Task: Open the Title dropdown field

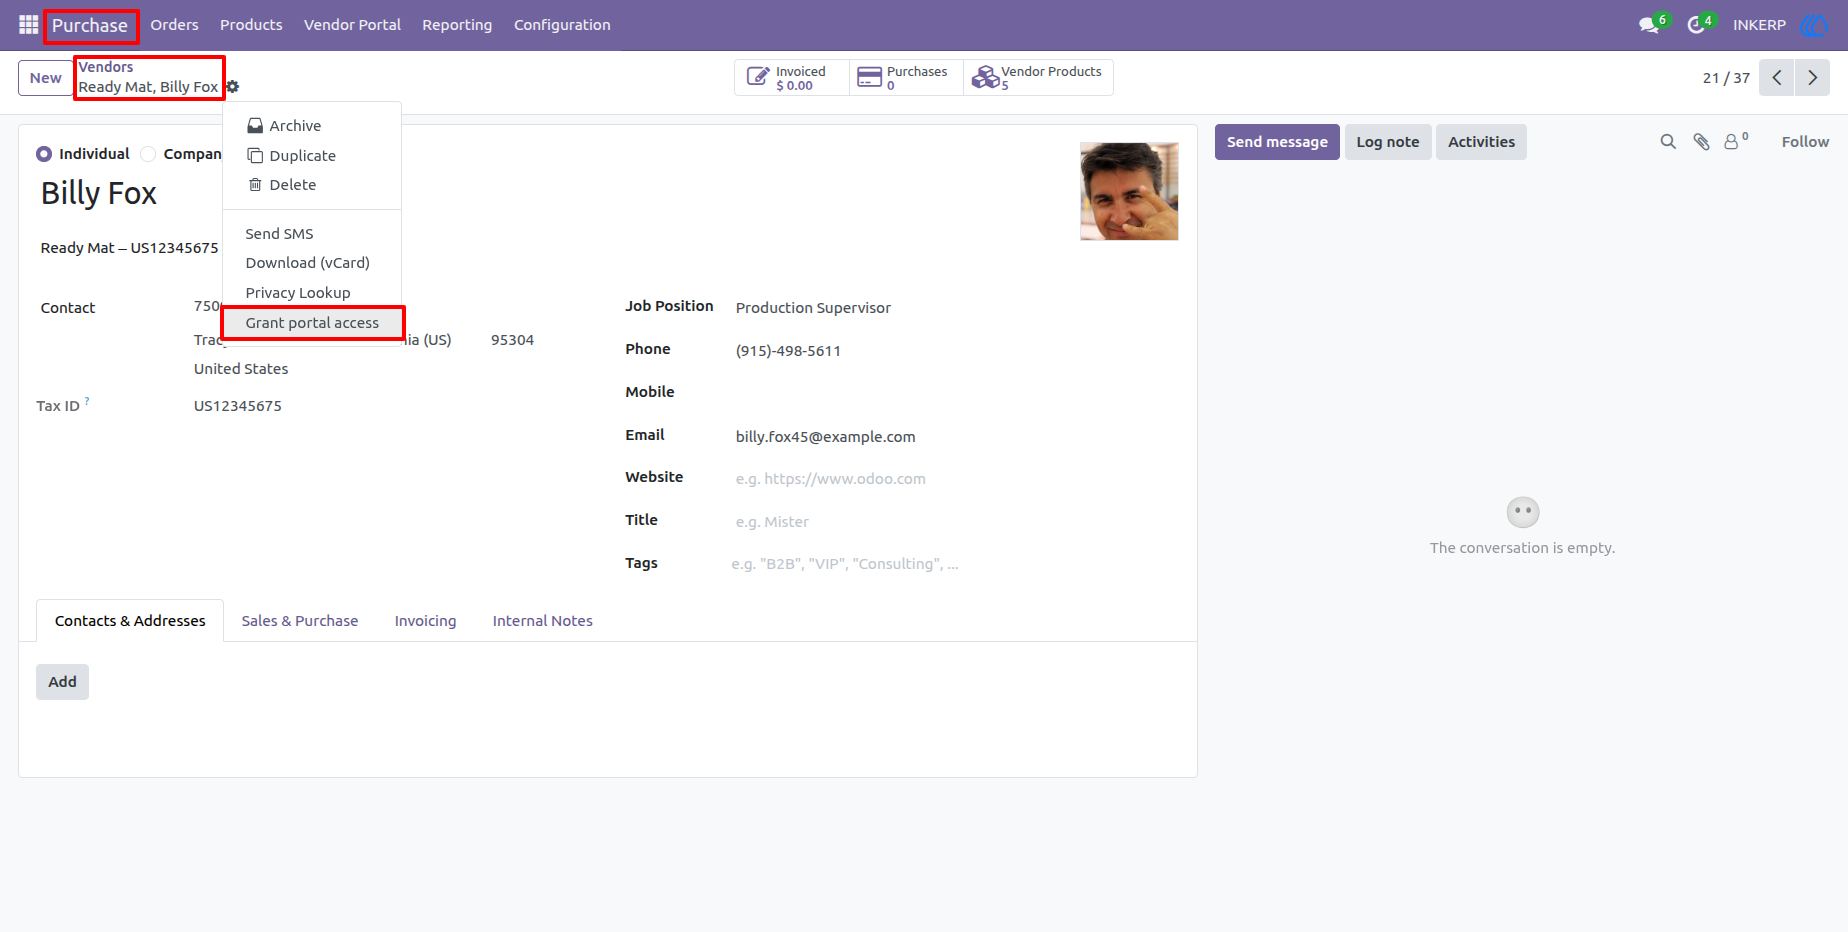Action: coord(956,522)
